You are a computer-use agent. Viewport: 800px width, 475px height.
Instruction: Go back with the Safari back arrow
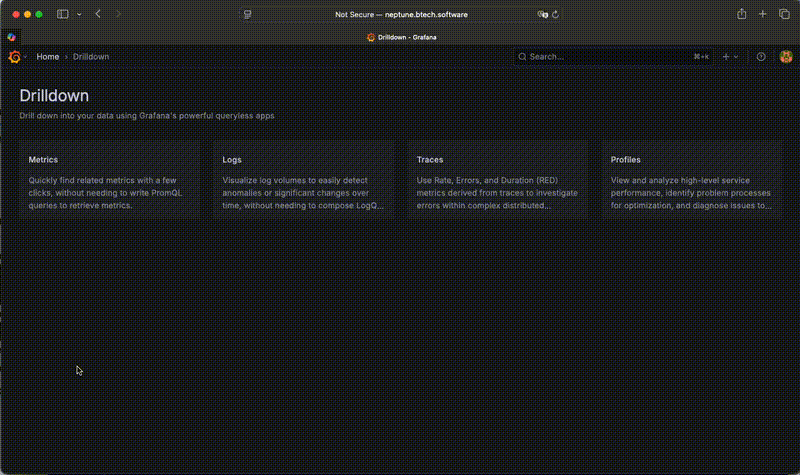(98, 14)
